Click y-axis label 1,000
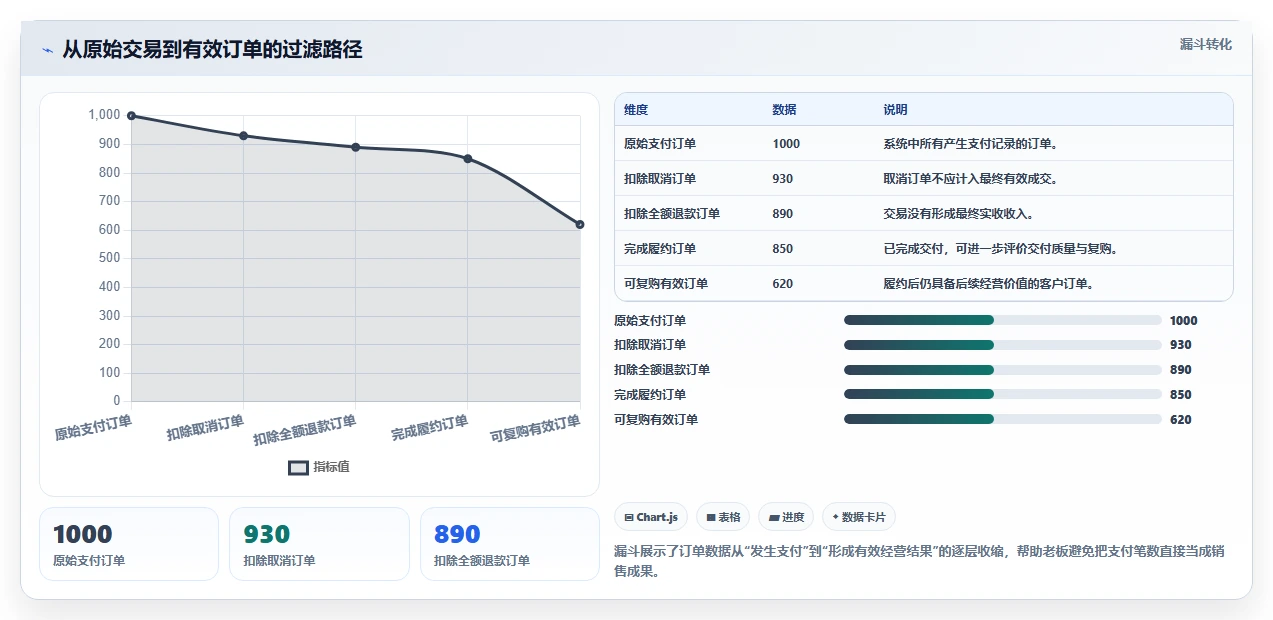Screen dimensions: 1273x620 104,115
